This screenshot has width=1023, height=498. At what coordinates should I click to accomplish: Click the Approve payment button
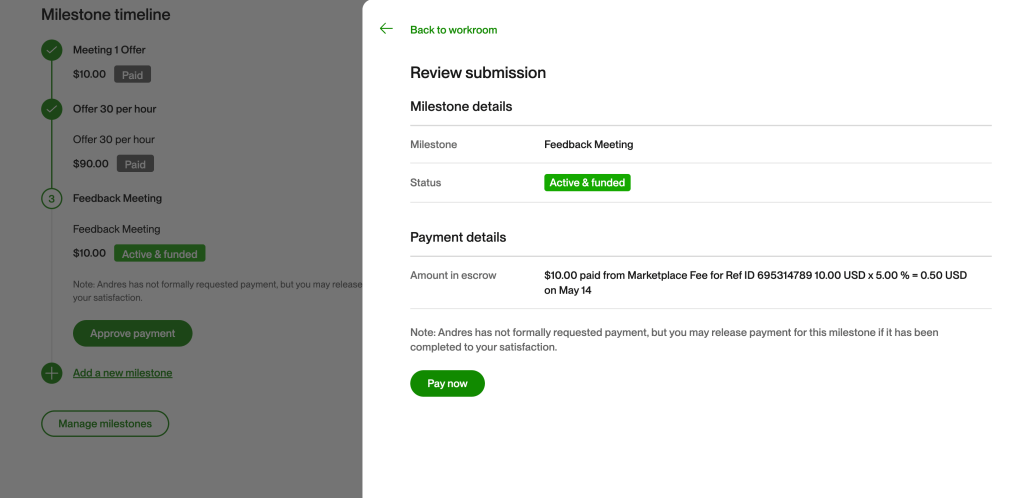tap(132, 333)
